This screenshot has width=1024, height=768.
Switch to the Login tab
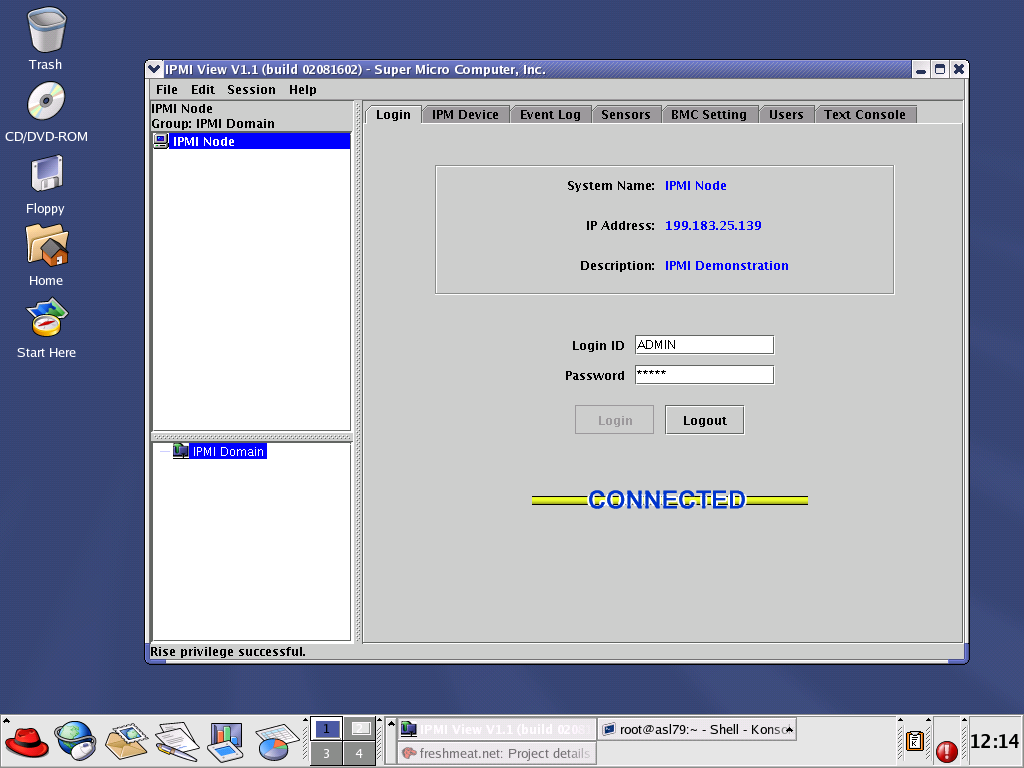point(393,114)
